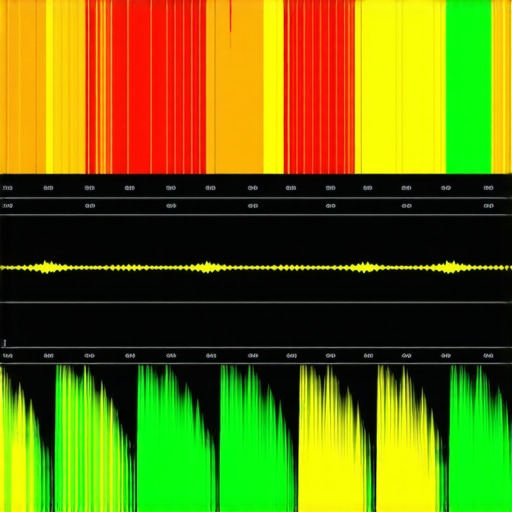The image size is (512, 512).
Task: Select the green band in the top color strip
Action: (469, 87)
